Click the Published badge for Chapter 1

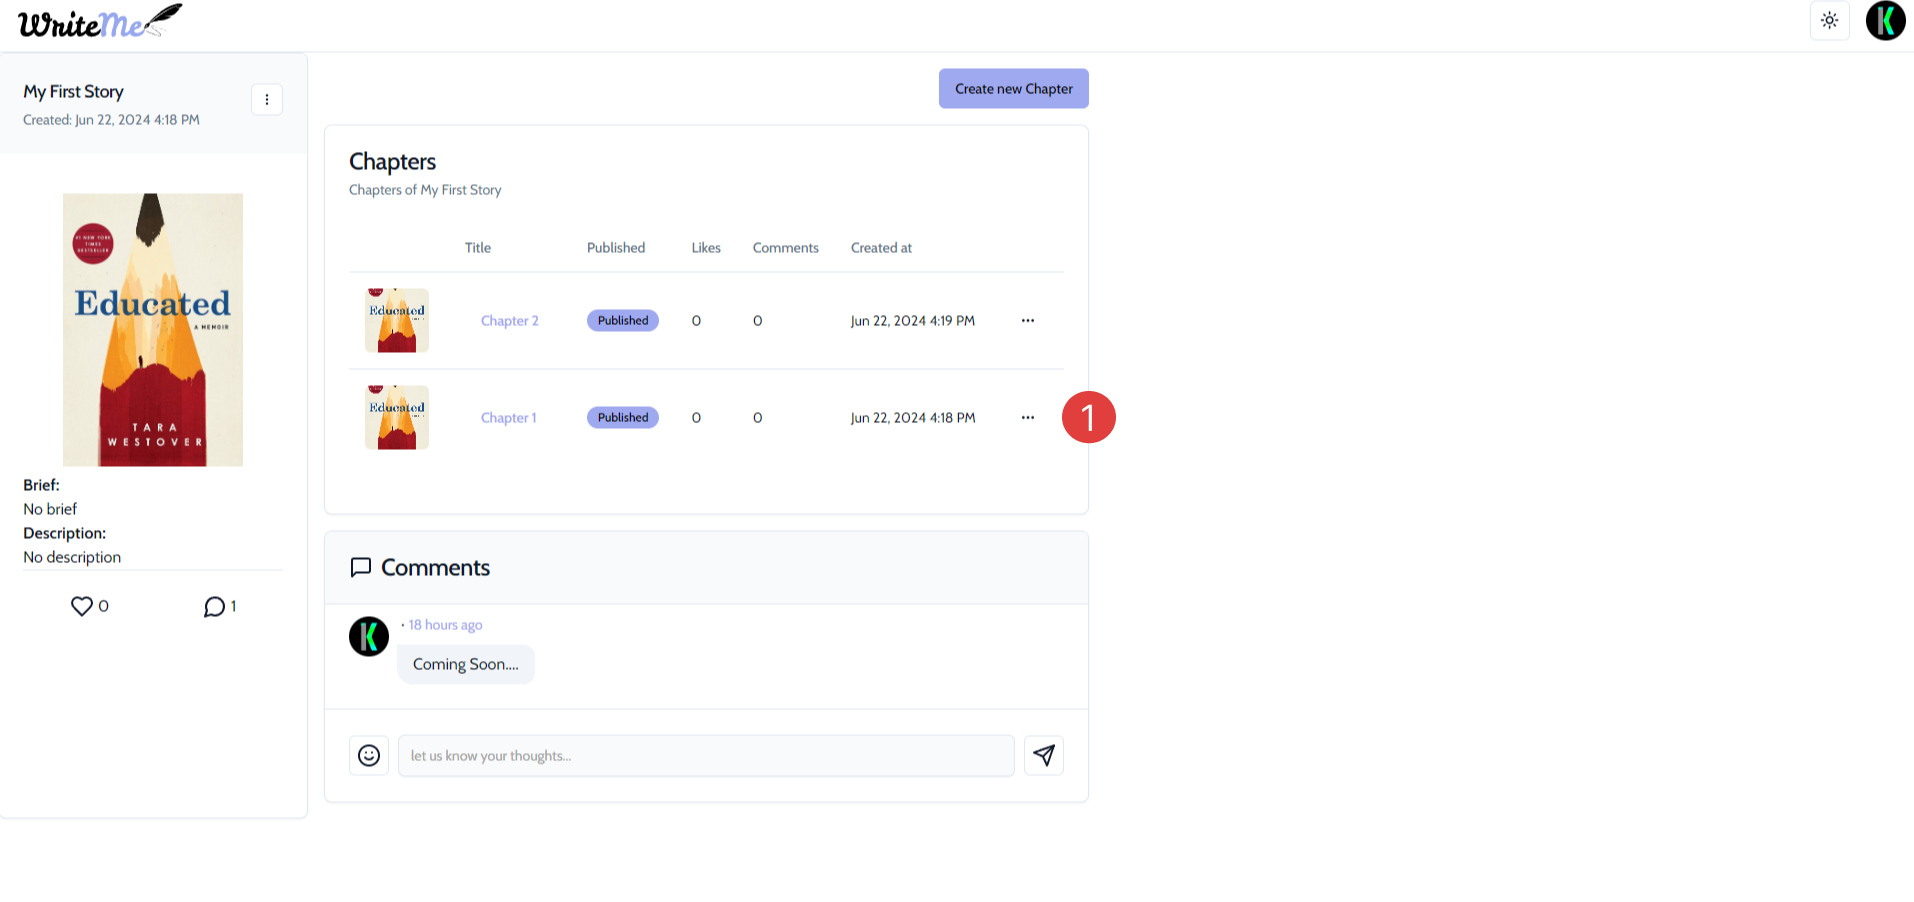point(622,418)
